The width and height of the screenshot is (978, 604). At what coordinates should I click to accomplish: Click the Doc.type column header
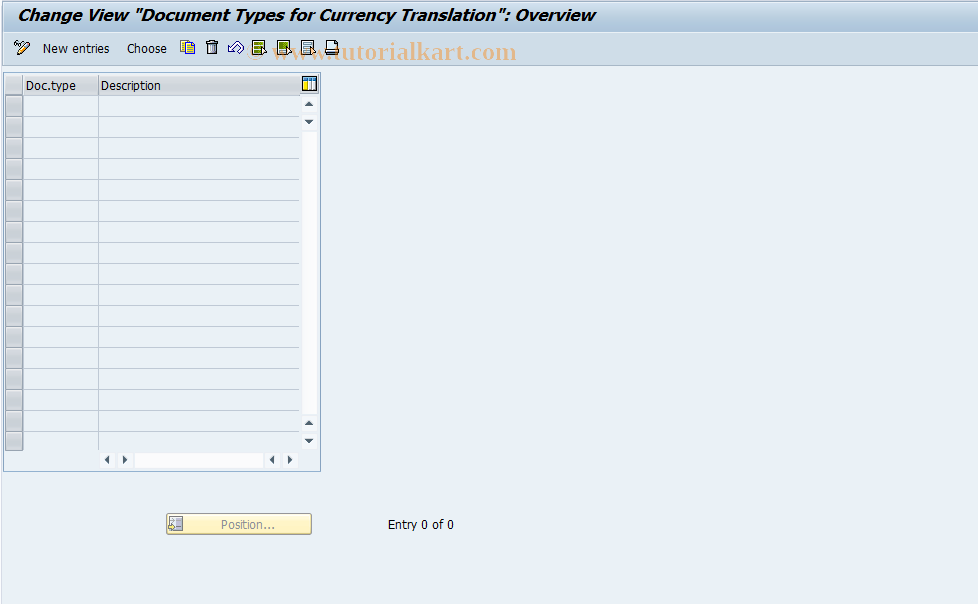[61, 85]
